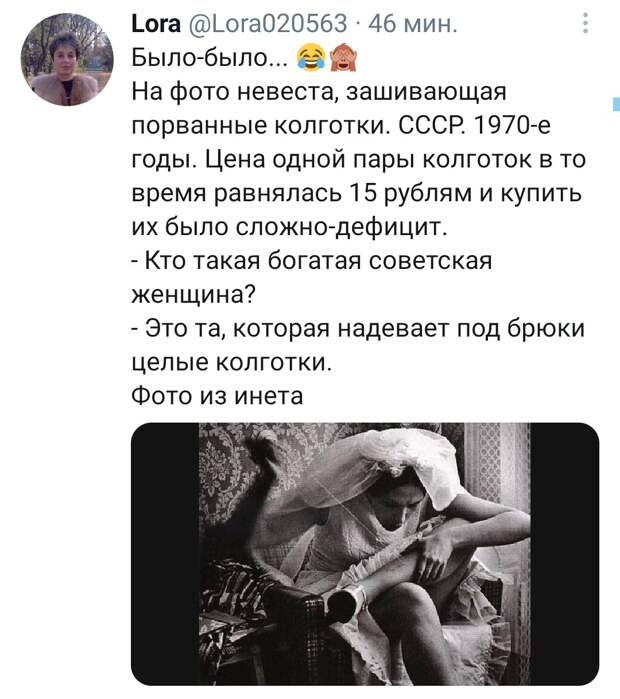
Task: Open the @Lora020563 handle link
Action: [x=267, y=24]
